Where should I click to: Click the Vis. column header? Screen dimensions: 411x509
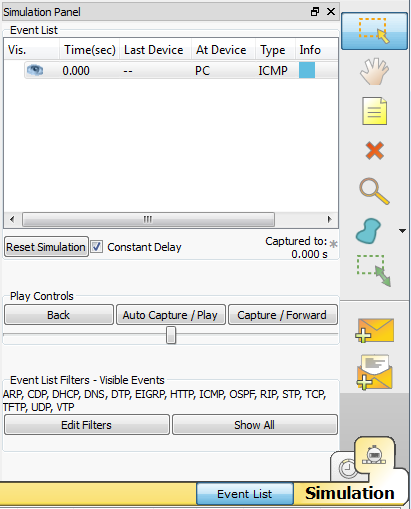point(32,50)
